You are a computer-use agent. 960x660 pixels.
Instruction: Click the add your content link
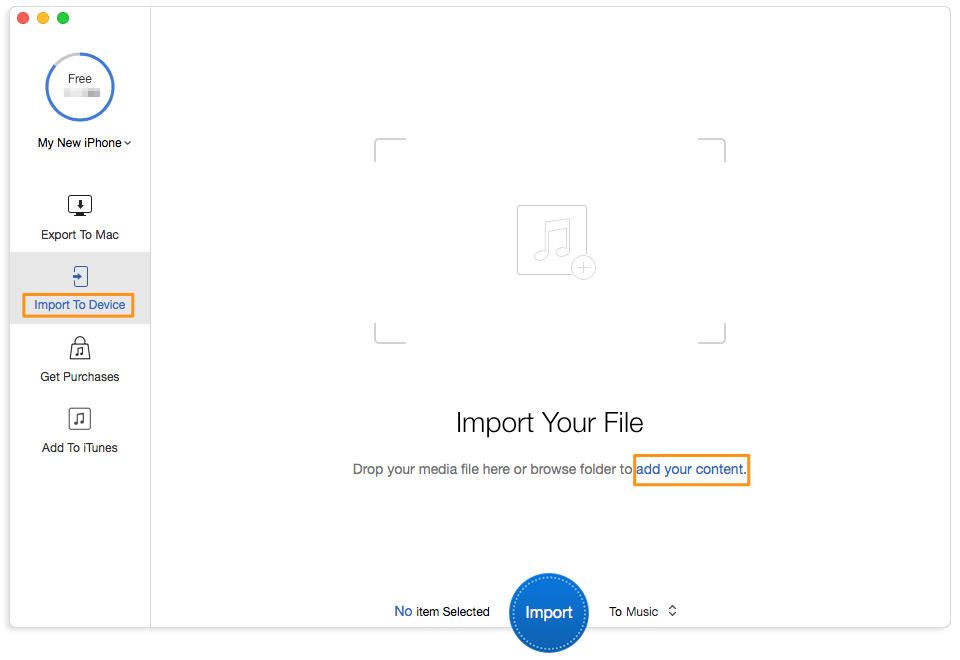pyautogui.click(x=690, y=469)
